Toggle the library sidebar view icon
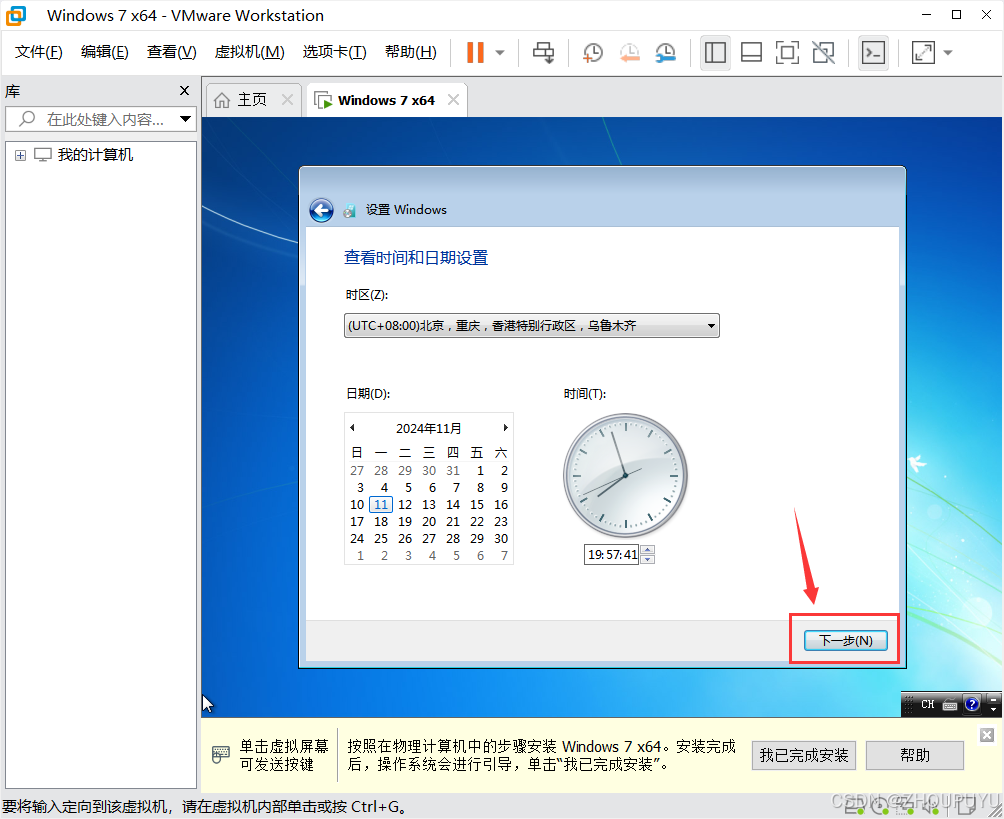 click(715, 53)
